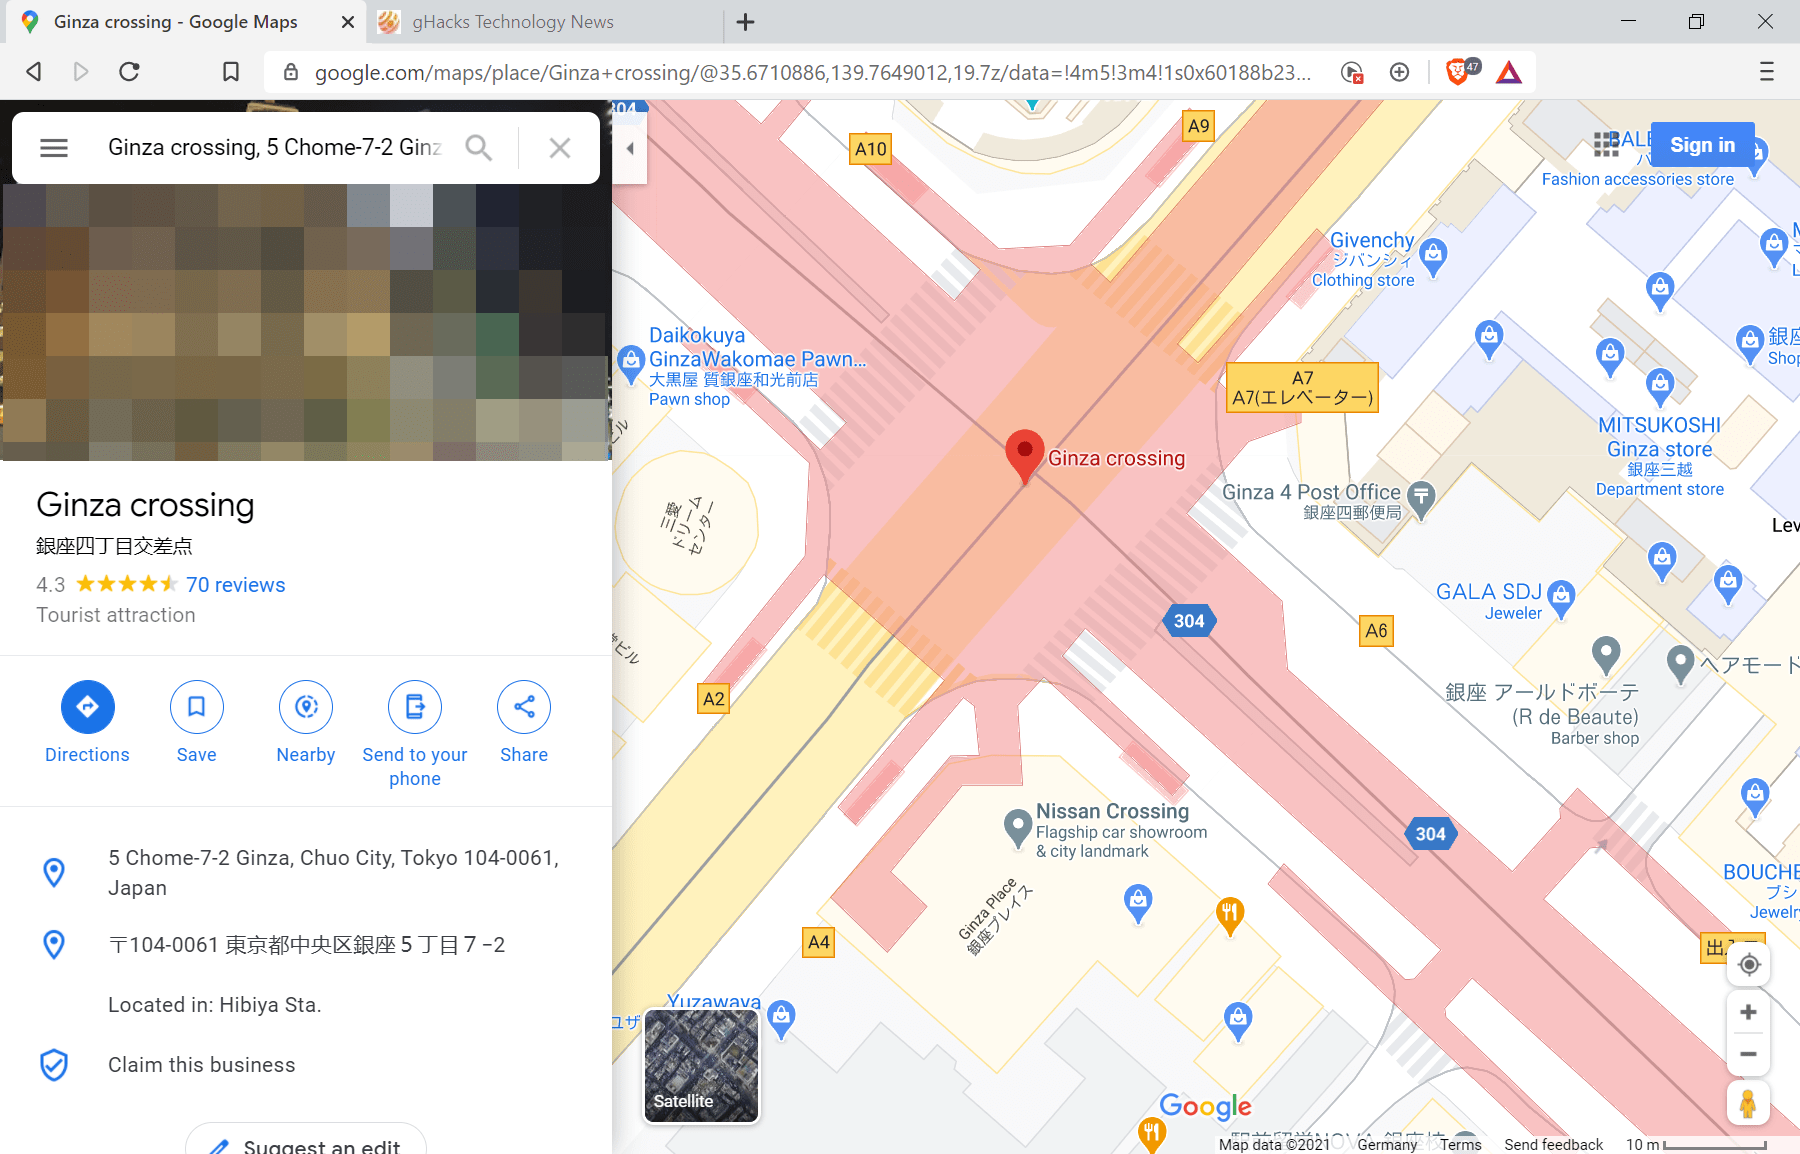This screenshot has width=1800, height=1154.
Task: Show your location on the map
Action: tap(1748, 964)
